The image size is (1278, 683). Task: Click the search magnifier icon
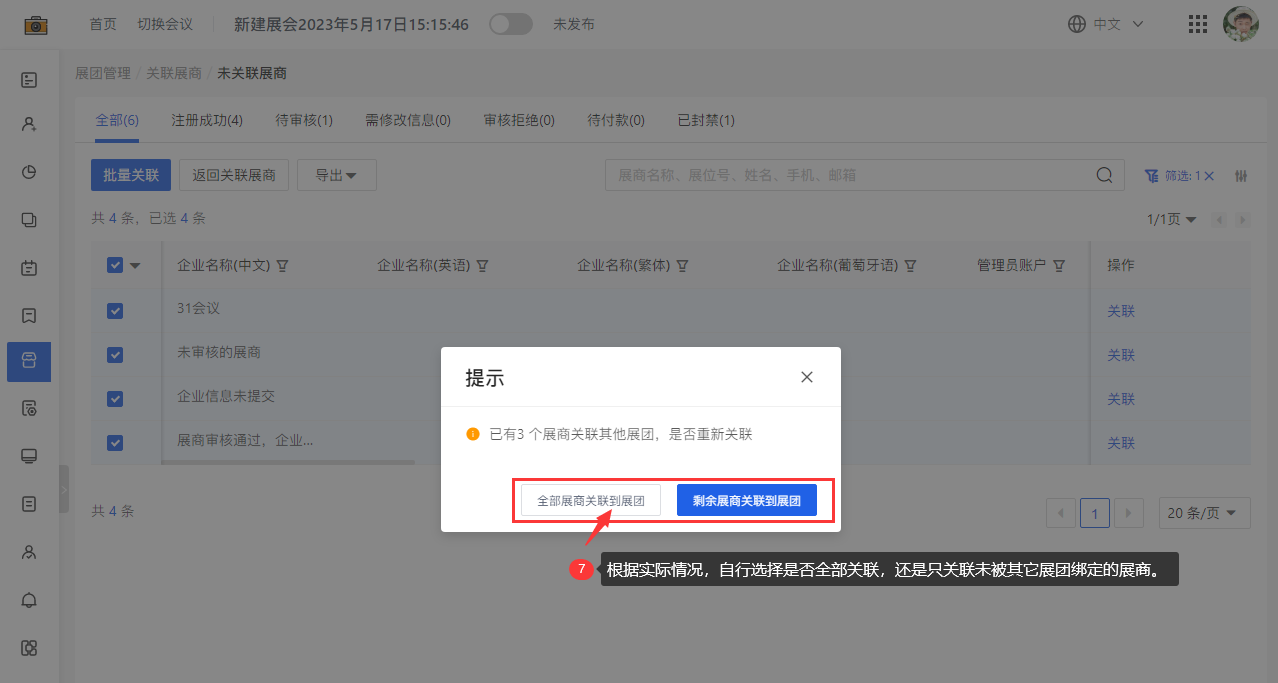pos(1104,175)
